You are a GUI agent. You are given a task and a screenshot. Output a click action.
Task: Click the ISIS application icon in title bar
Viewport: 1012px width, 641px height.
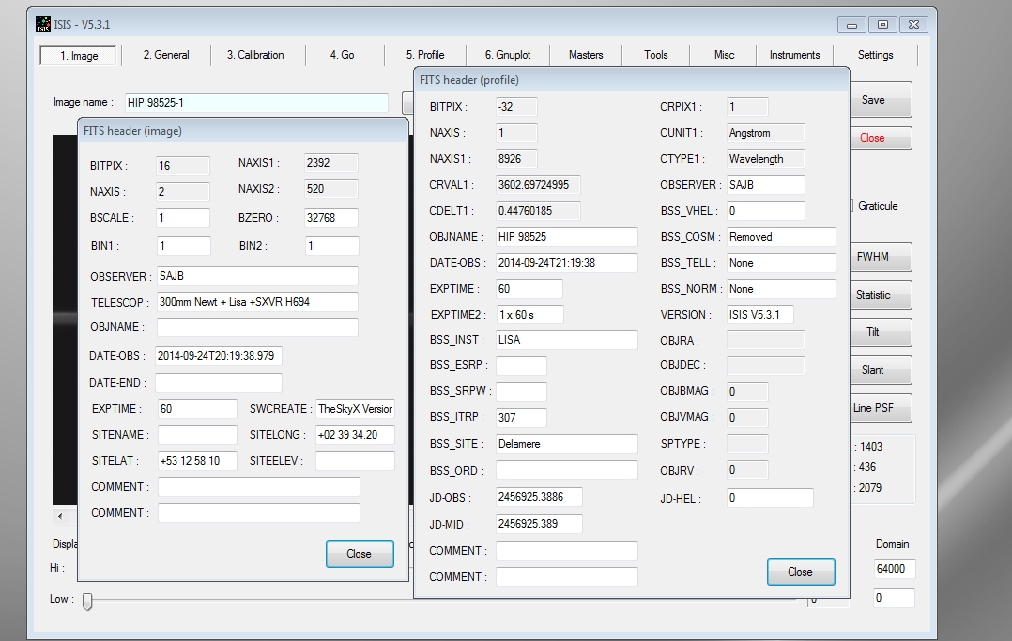[43, 25]
